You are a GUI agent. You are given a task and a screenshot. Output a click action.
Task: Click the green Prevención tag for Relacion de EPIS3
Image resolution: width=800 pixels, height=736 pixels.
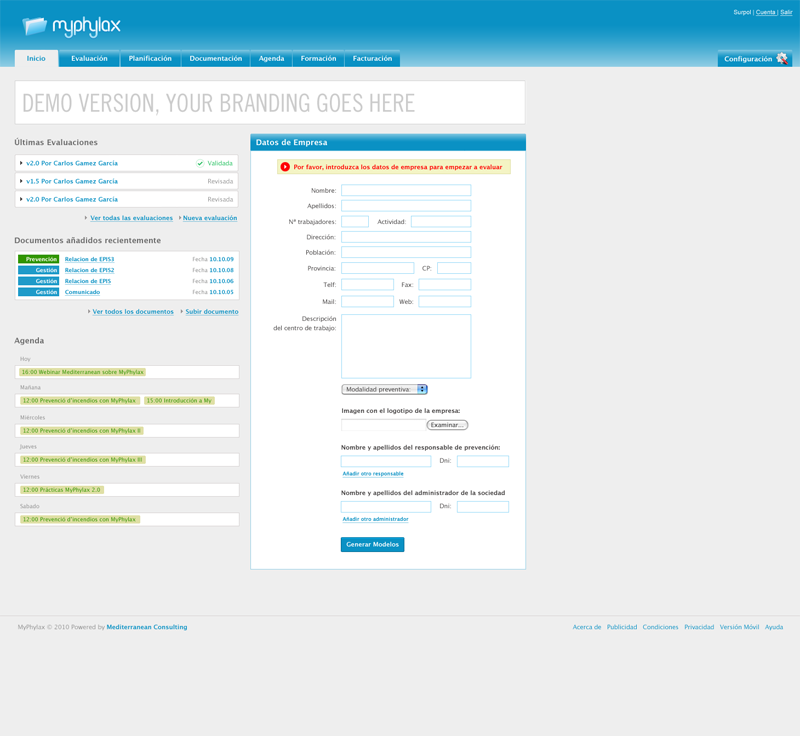pos(39,259)
